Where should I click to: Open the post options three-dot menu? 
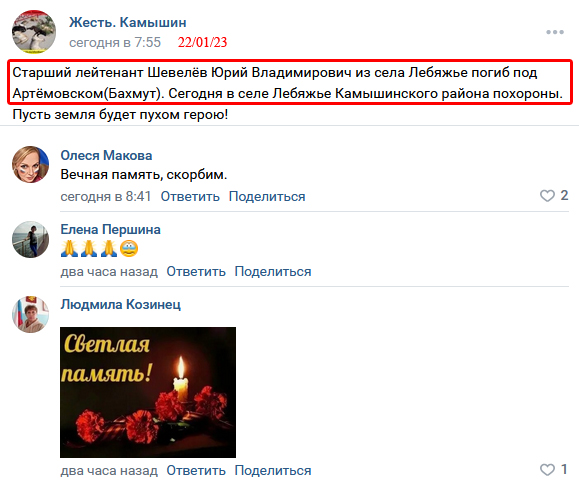point(555,32)
